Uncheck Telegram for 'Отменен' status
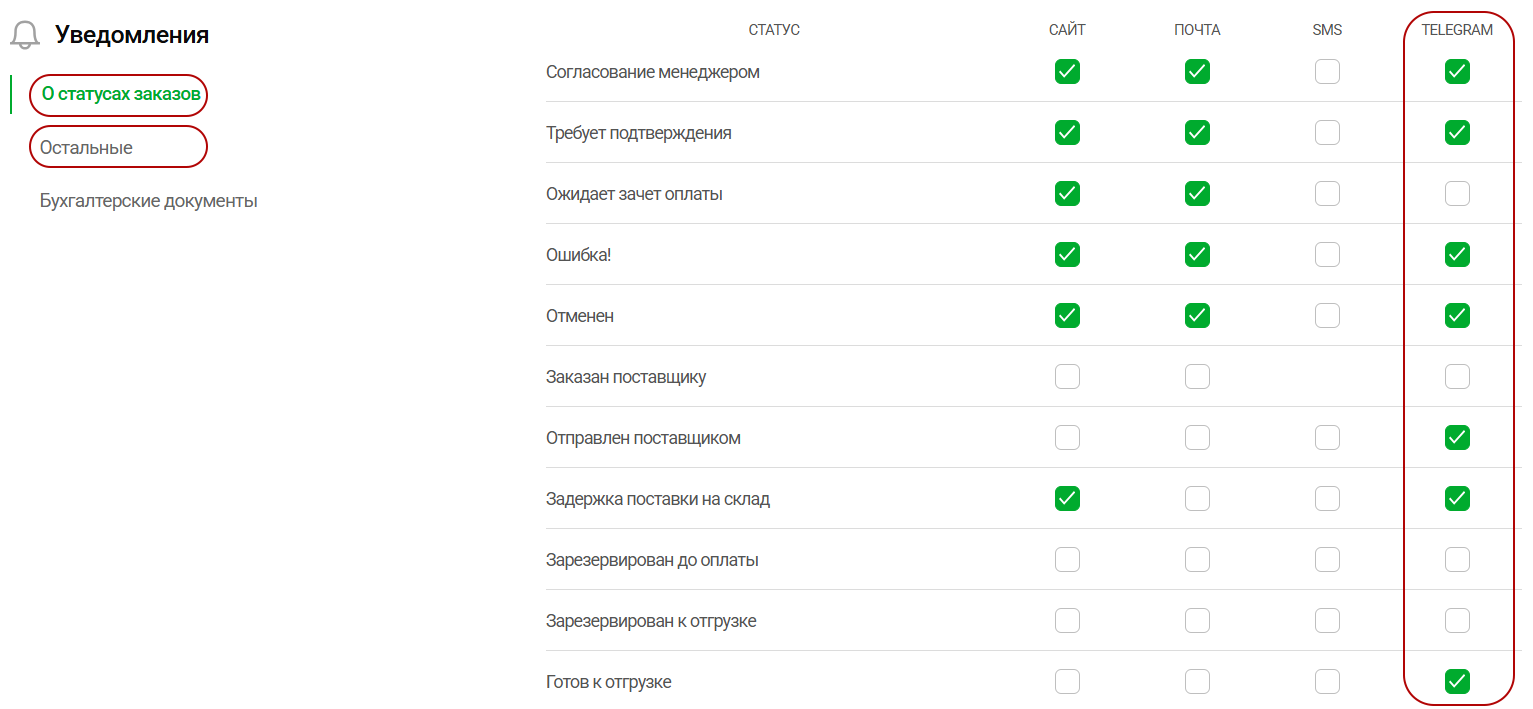The image size is (1533, 709). (x=1457, y=316)
